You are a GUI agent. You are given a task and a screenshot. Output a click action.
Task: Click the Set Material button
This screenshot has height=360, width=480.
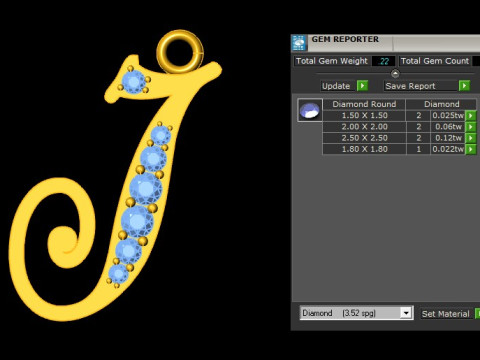446,314
